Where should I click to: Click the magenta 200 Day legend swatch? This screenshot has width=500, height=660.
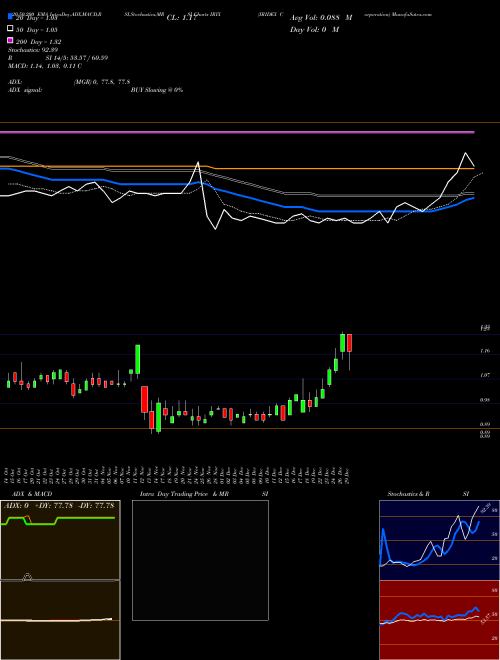tap(10, 40)
